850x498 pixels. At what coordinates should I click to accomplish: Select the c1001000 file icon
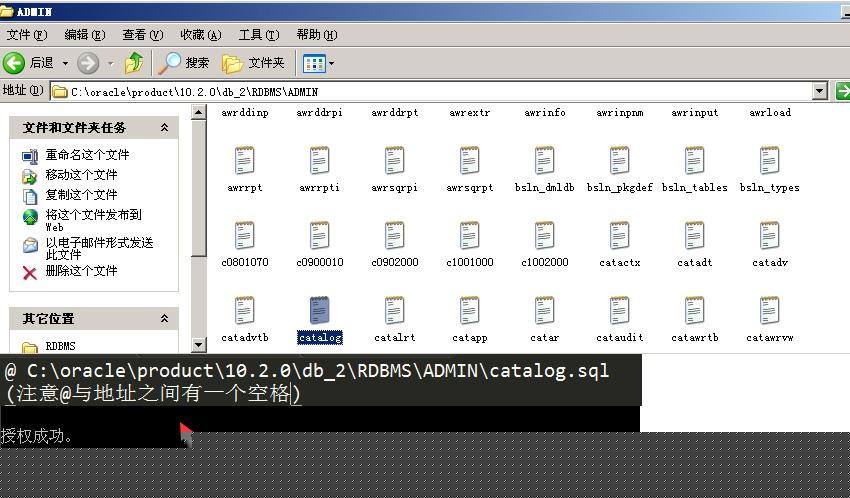[469, 236]
